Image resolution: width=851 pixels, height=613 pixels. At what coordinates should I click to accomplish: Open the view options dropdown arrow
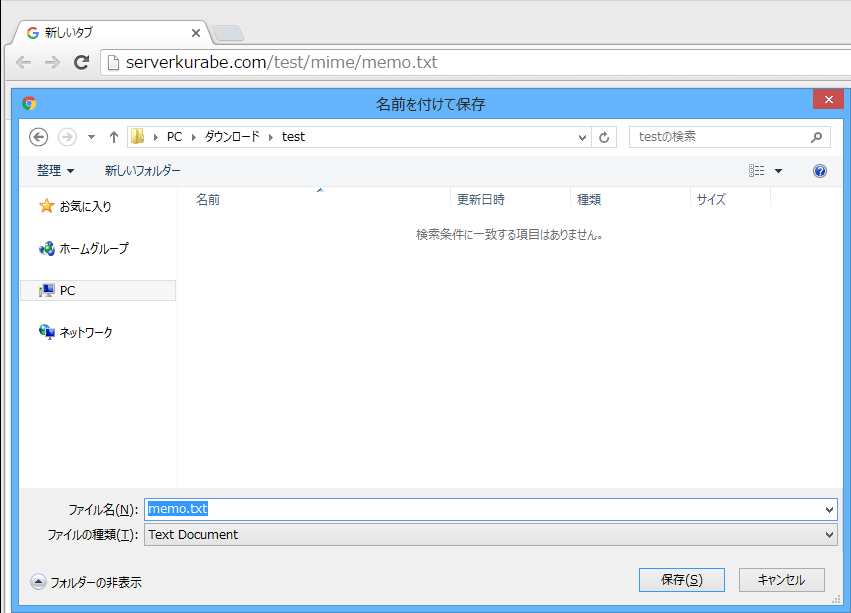(x=778, y=171)
